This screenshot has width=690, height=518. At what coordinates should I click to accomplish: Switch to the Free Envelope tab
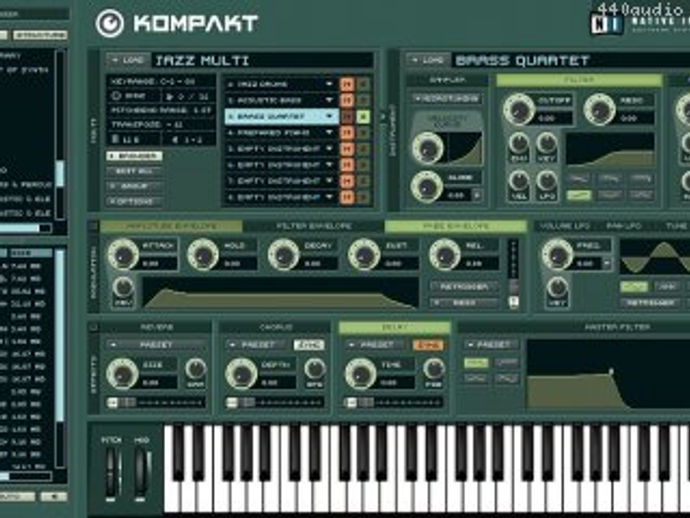[x=455, y=226]
